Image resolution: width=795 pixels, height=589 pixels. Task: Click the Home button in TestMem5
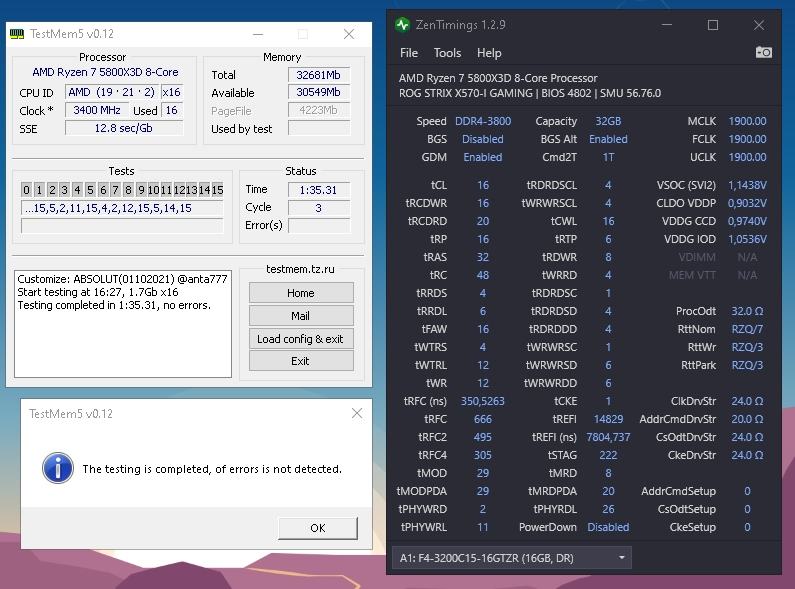coord(301,293)
